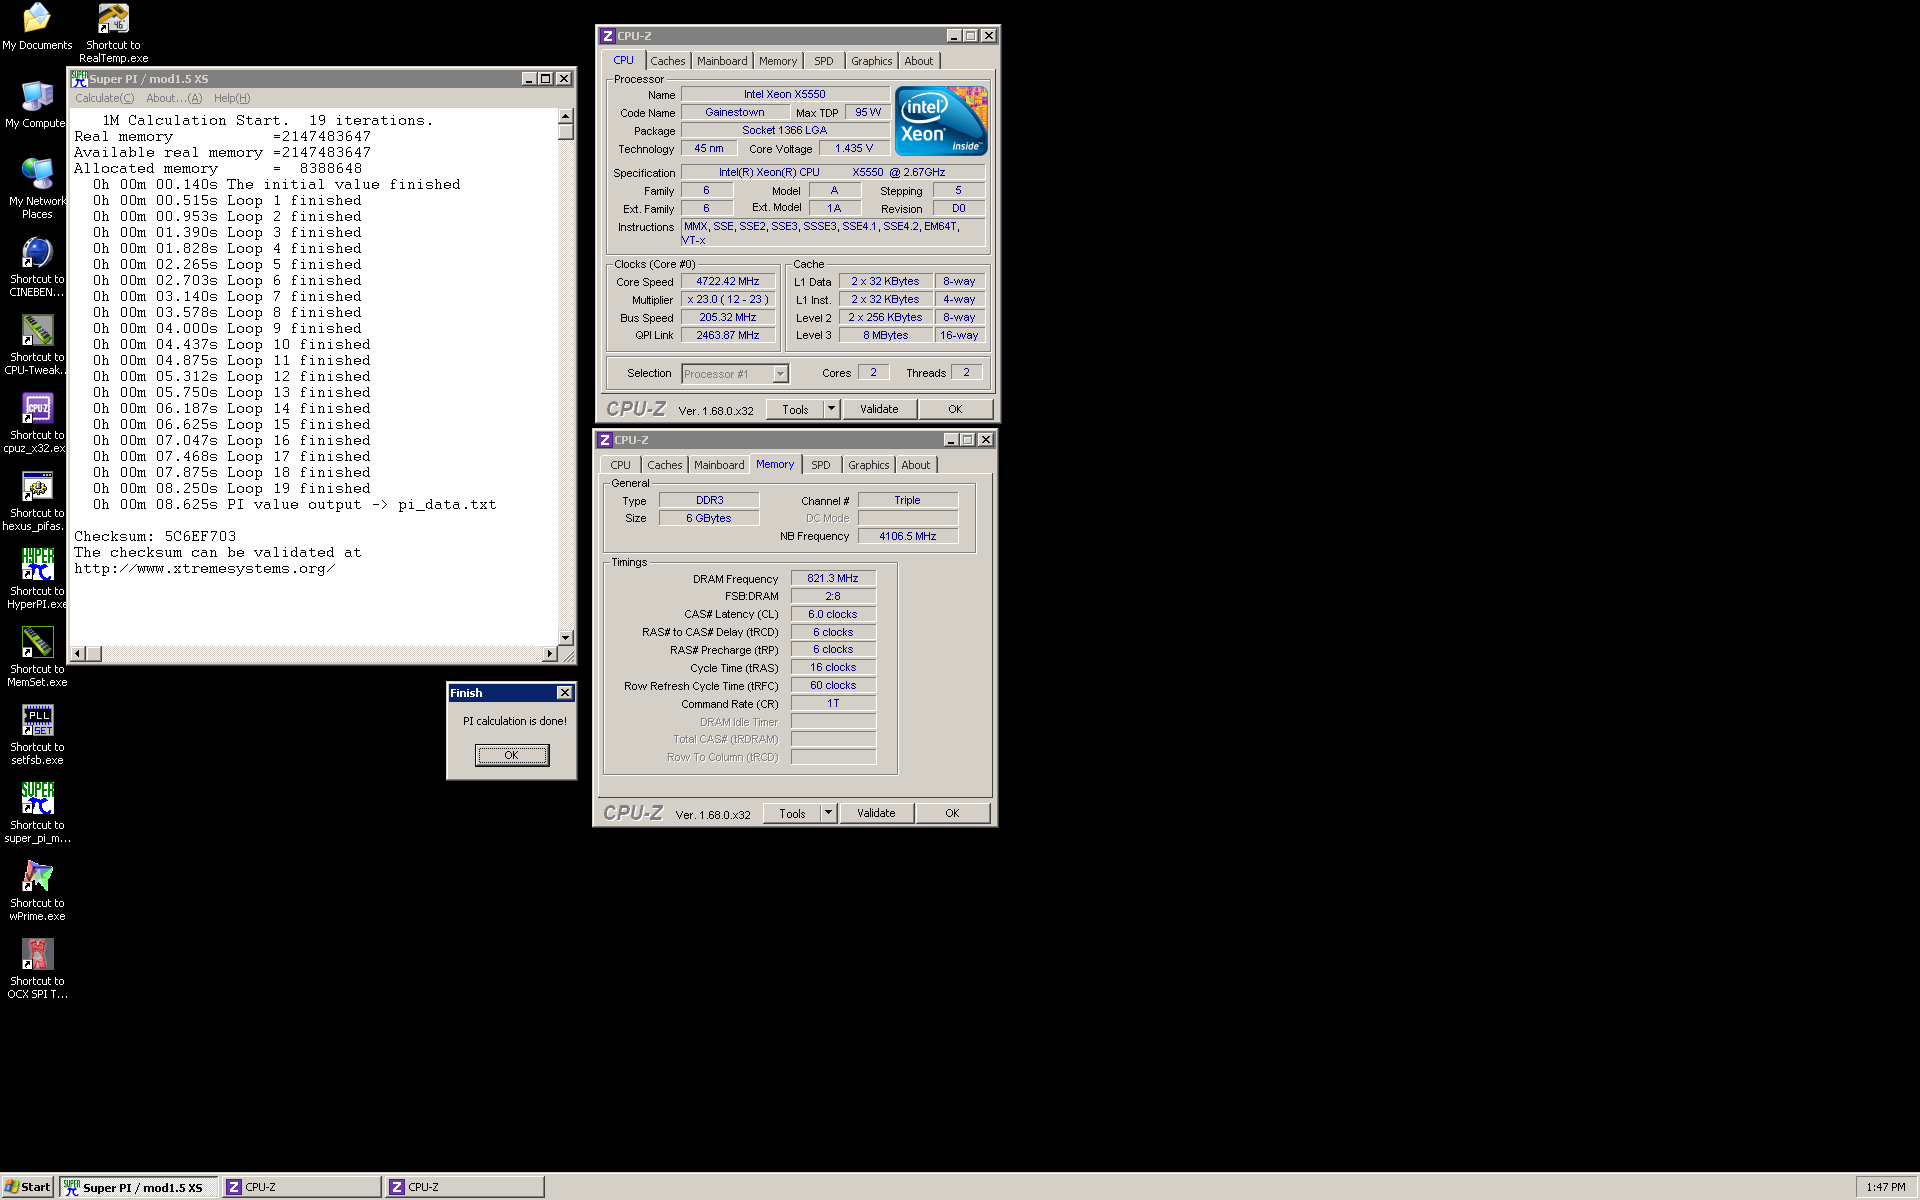Open My Computer desktop icon
Image resolution: width=1920 pixels, height=1200 pixels.
click(37, 104)
